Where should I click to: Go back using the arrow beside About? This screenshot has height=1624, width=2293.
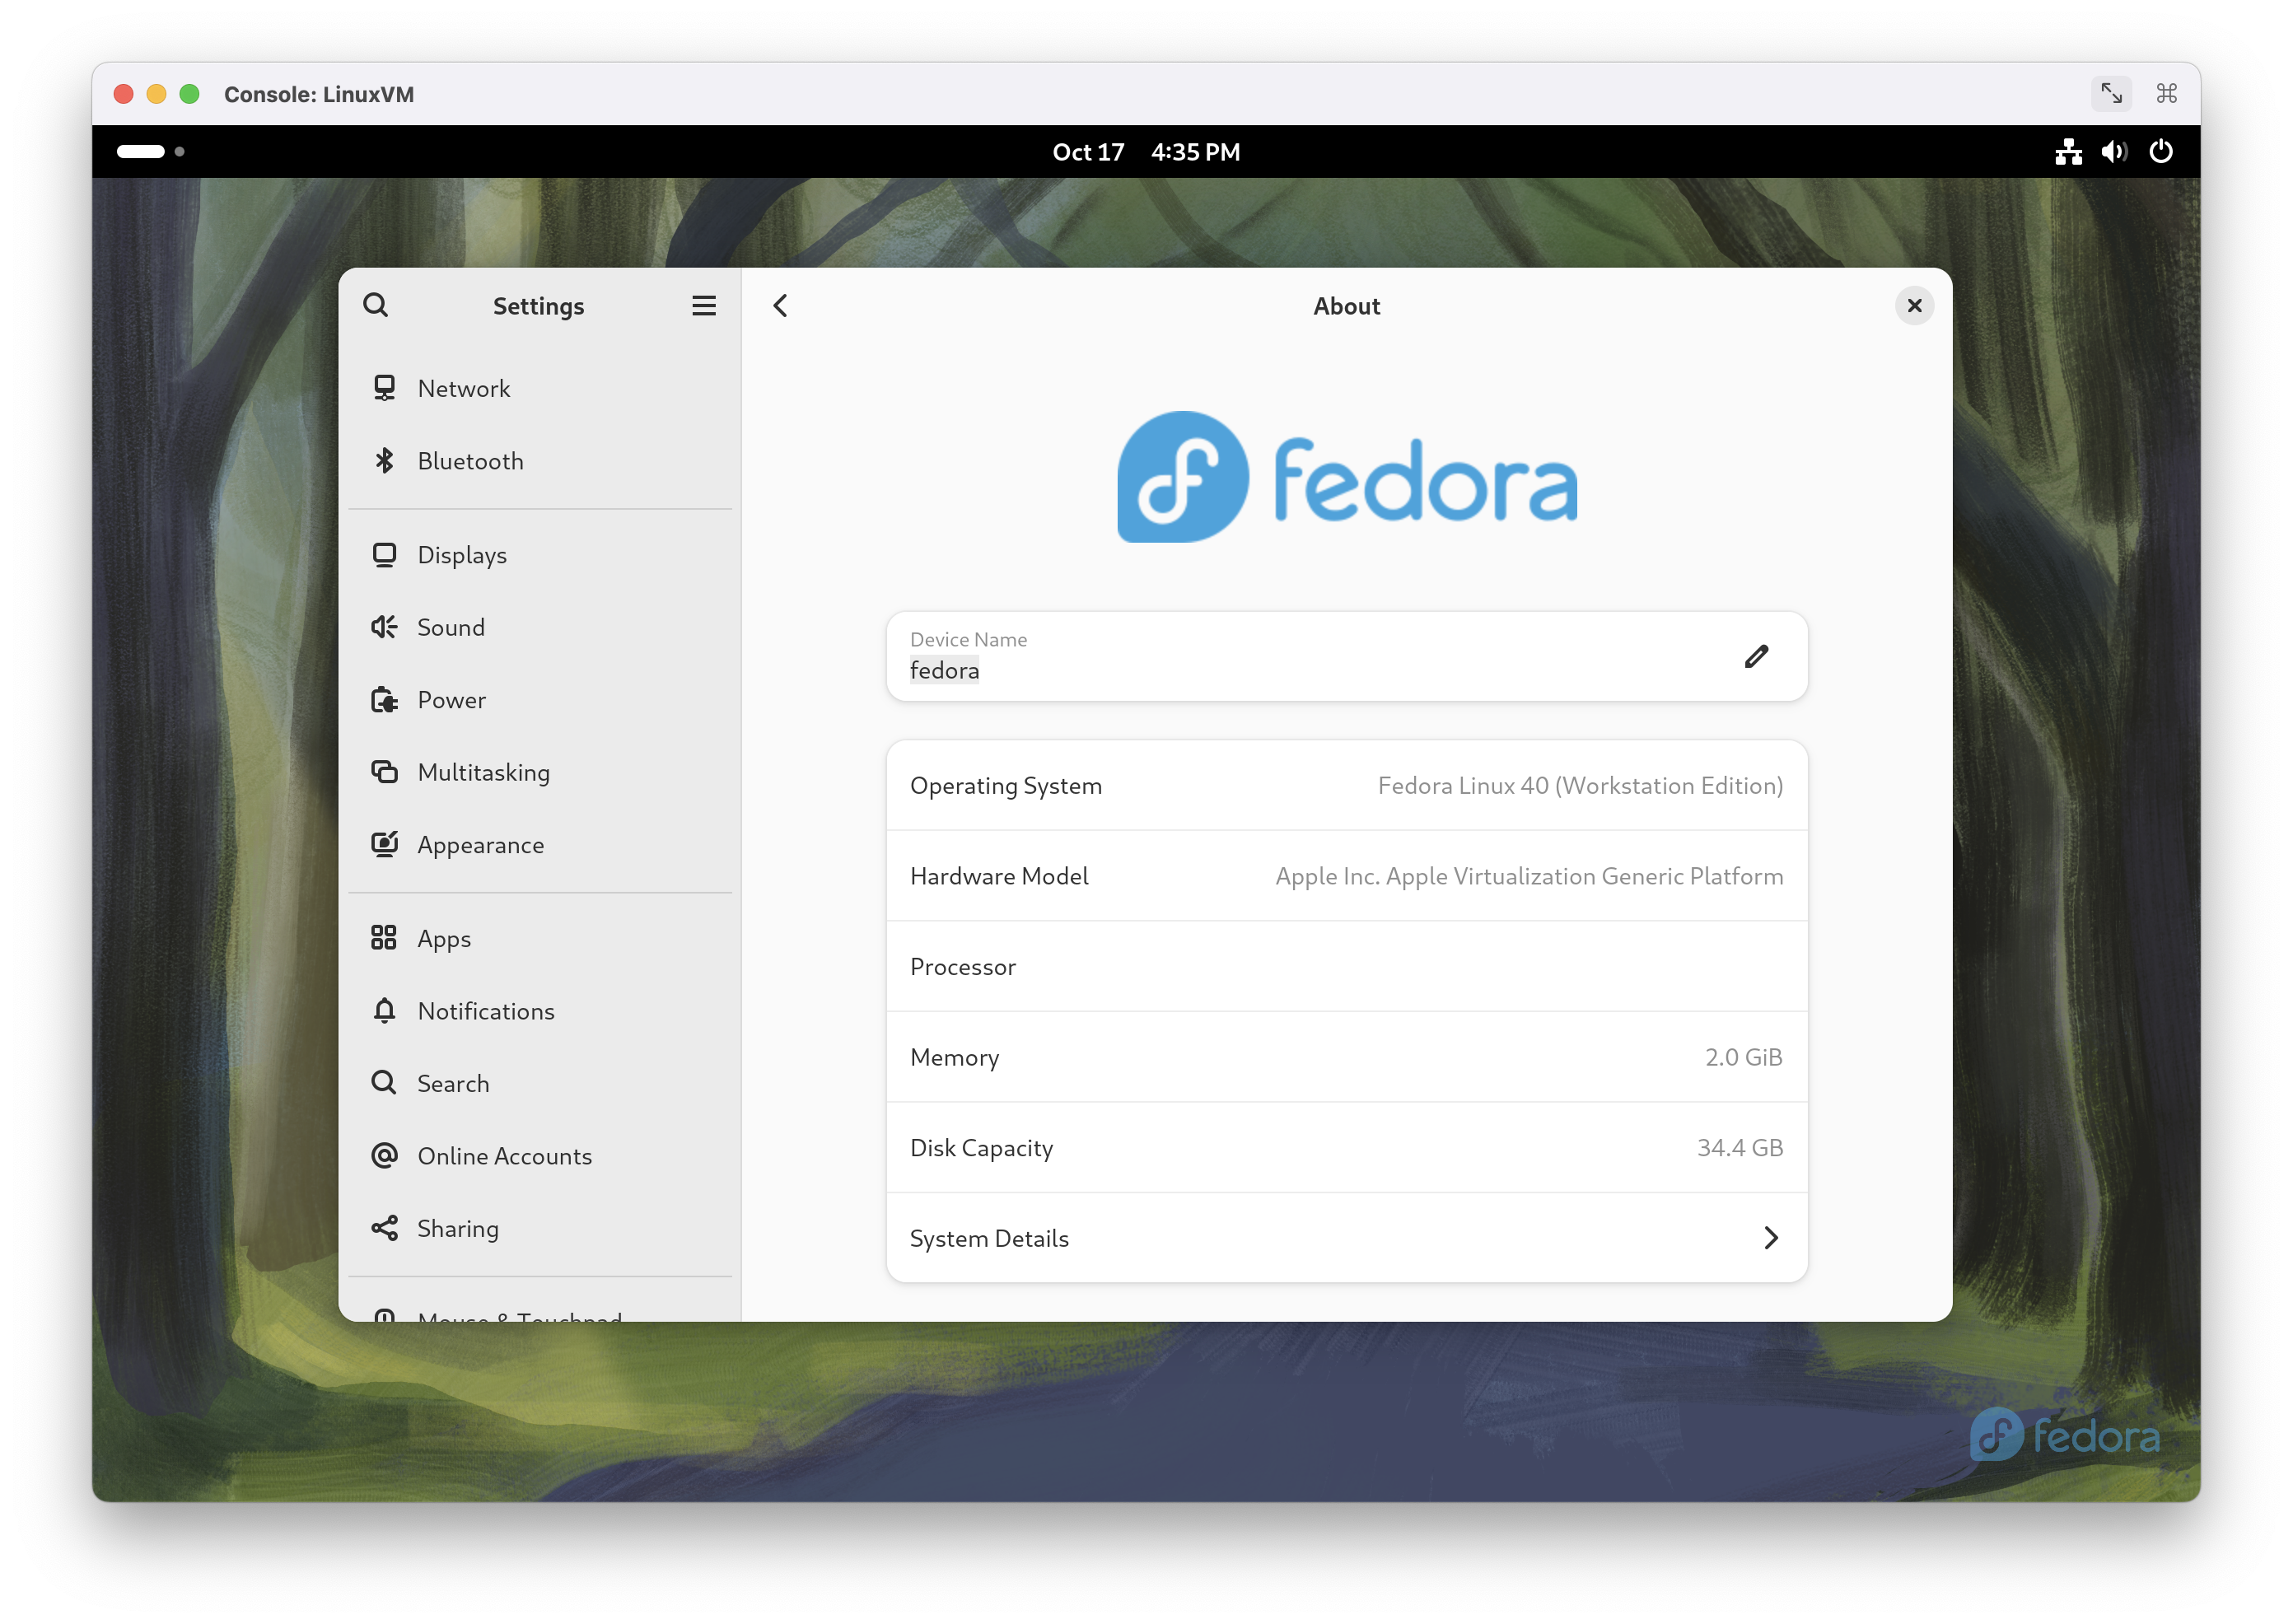tap(780, 305)
